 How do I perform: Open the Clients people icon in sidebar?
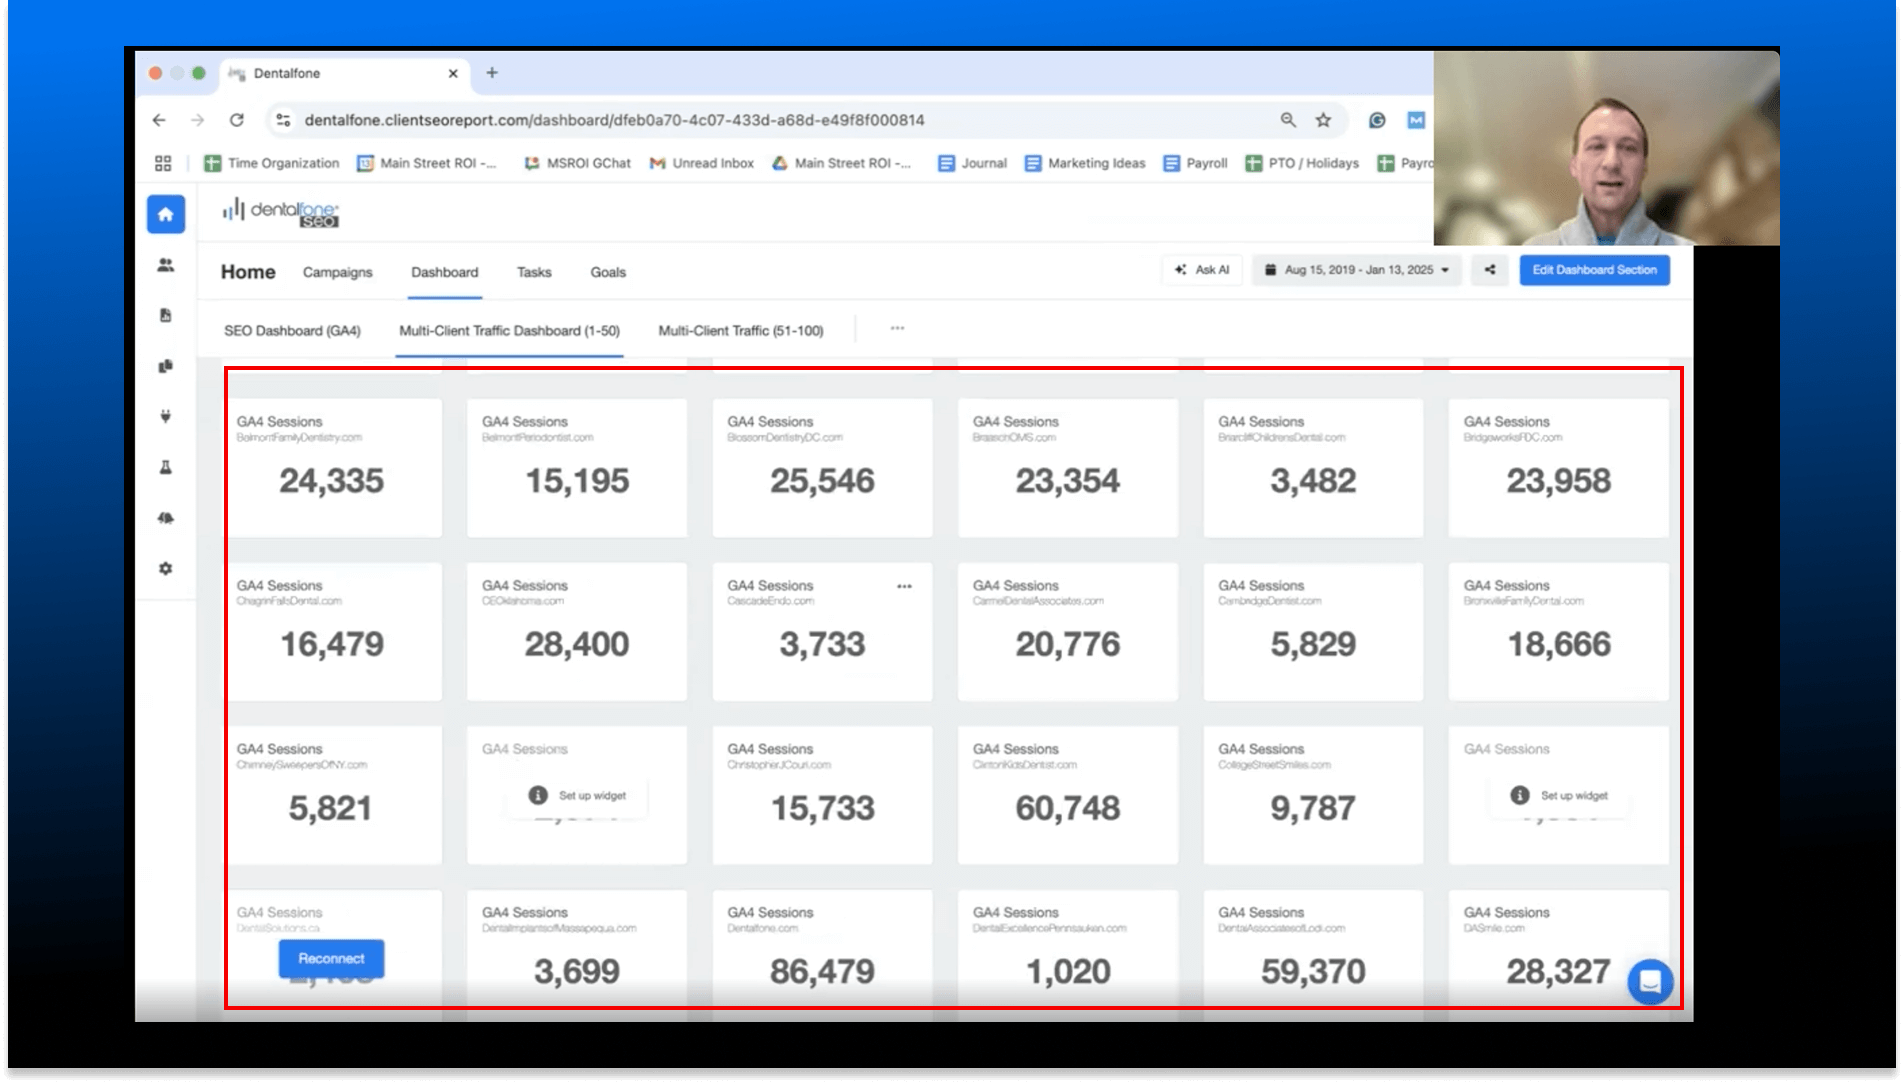click(166, 265)
